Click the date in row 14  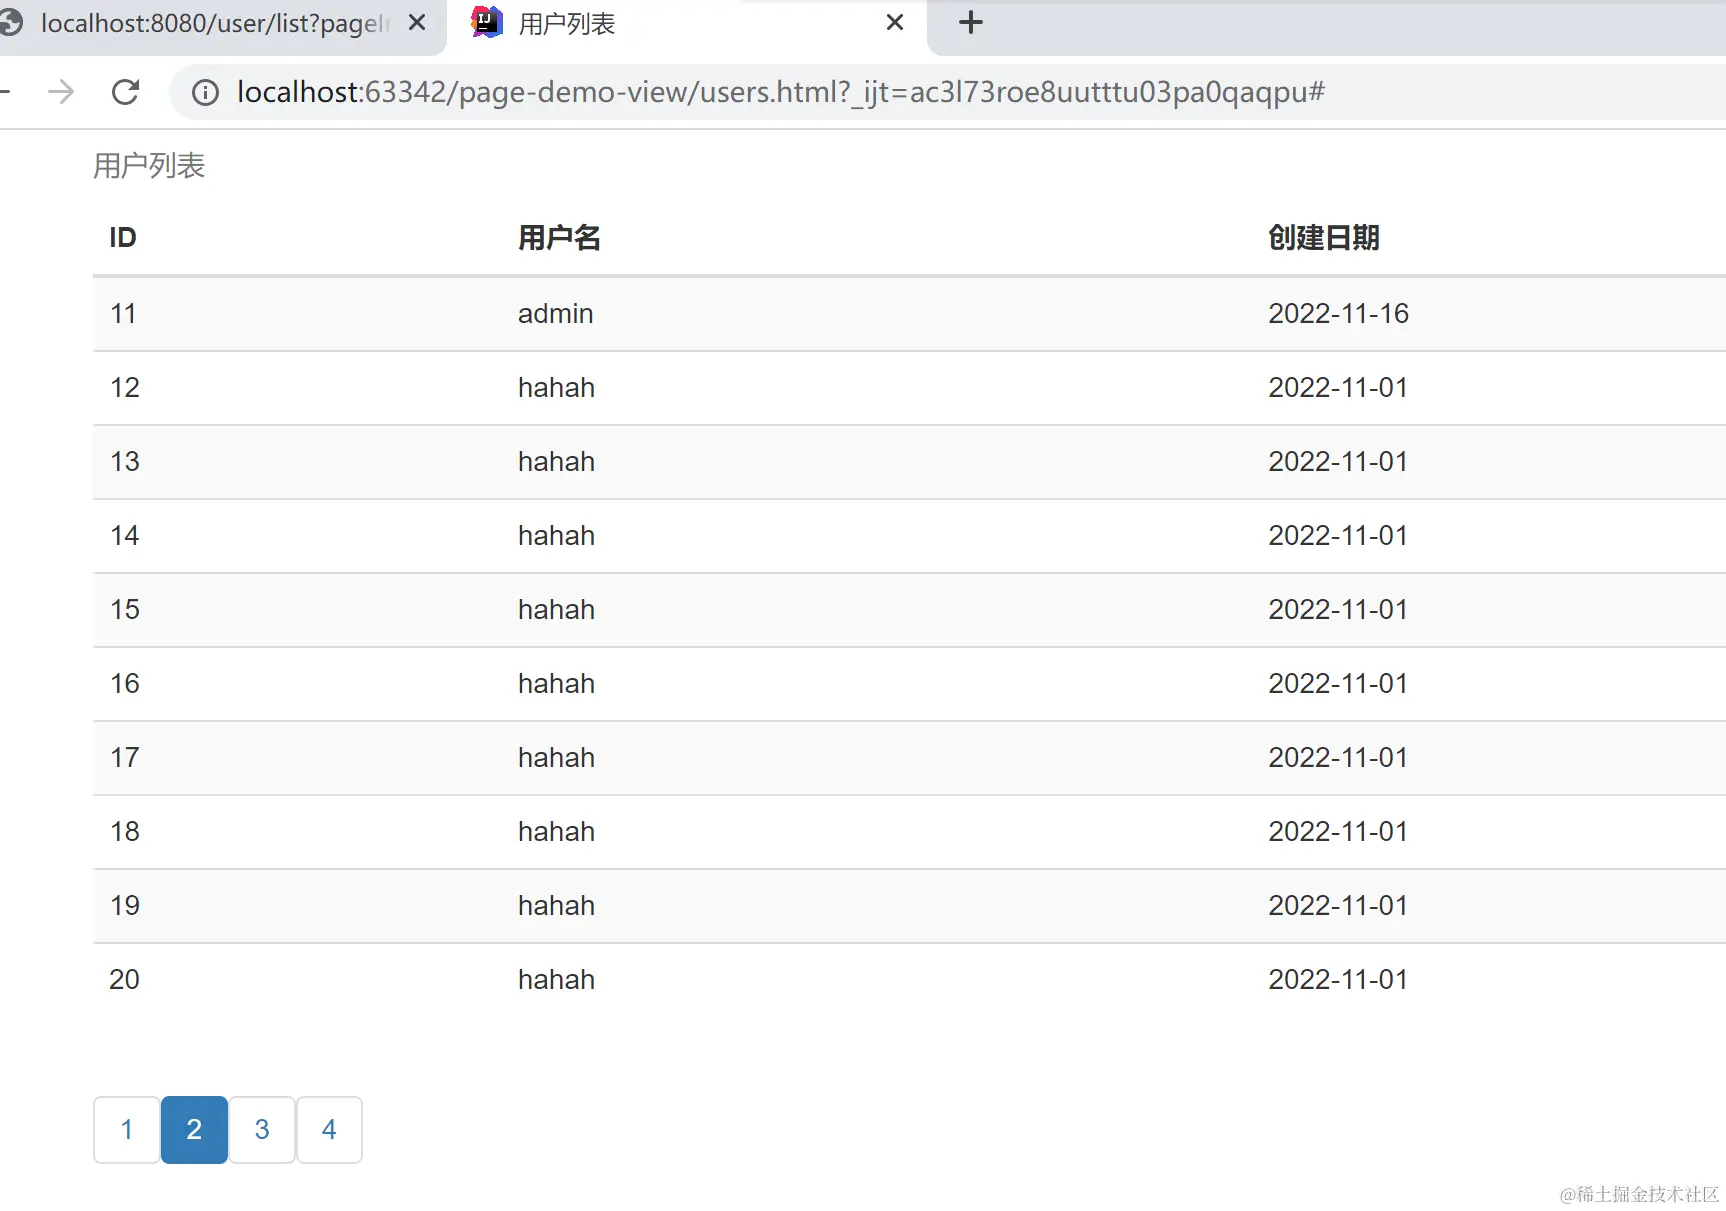(x=1338, y=536)
